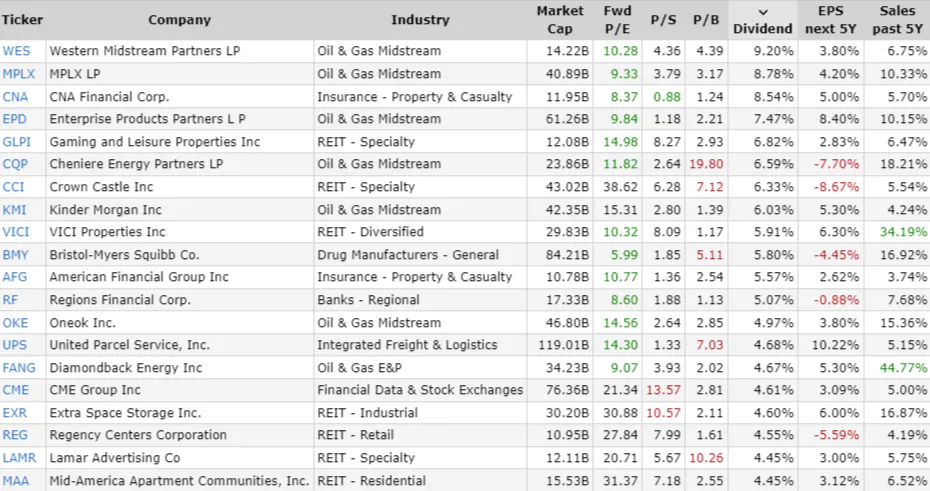The image size is (930, 491).
Task: Click American Financial Group Inc name
Action: 139,277
